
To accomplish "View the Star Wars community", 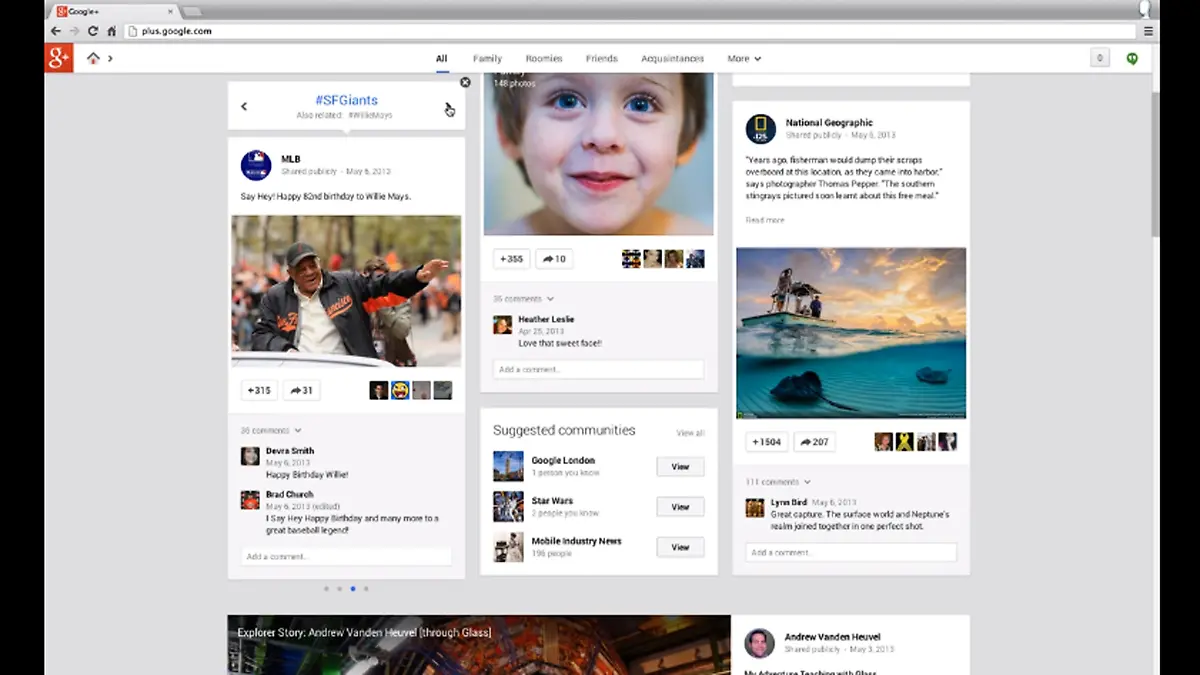I will tap(680, 507).
